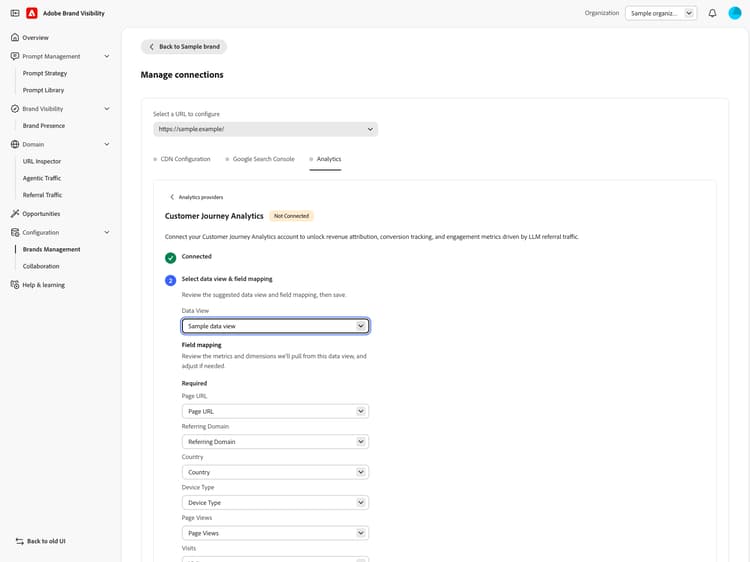Click the Overview home icon
The height and width of the screenshot is (562, 750).
tap(15, 37)
